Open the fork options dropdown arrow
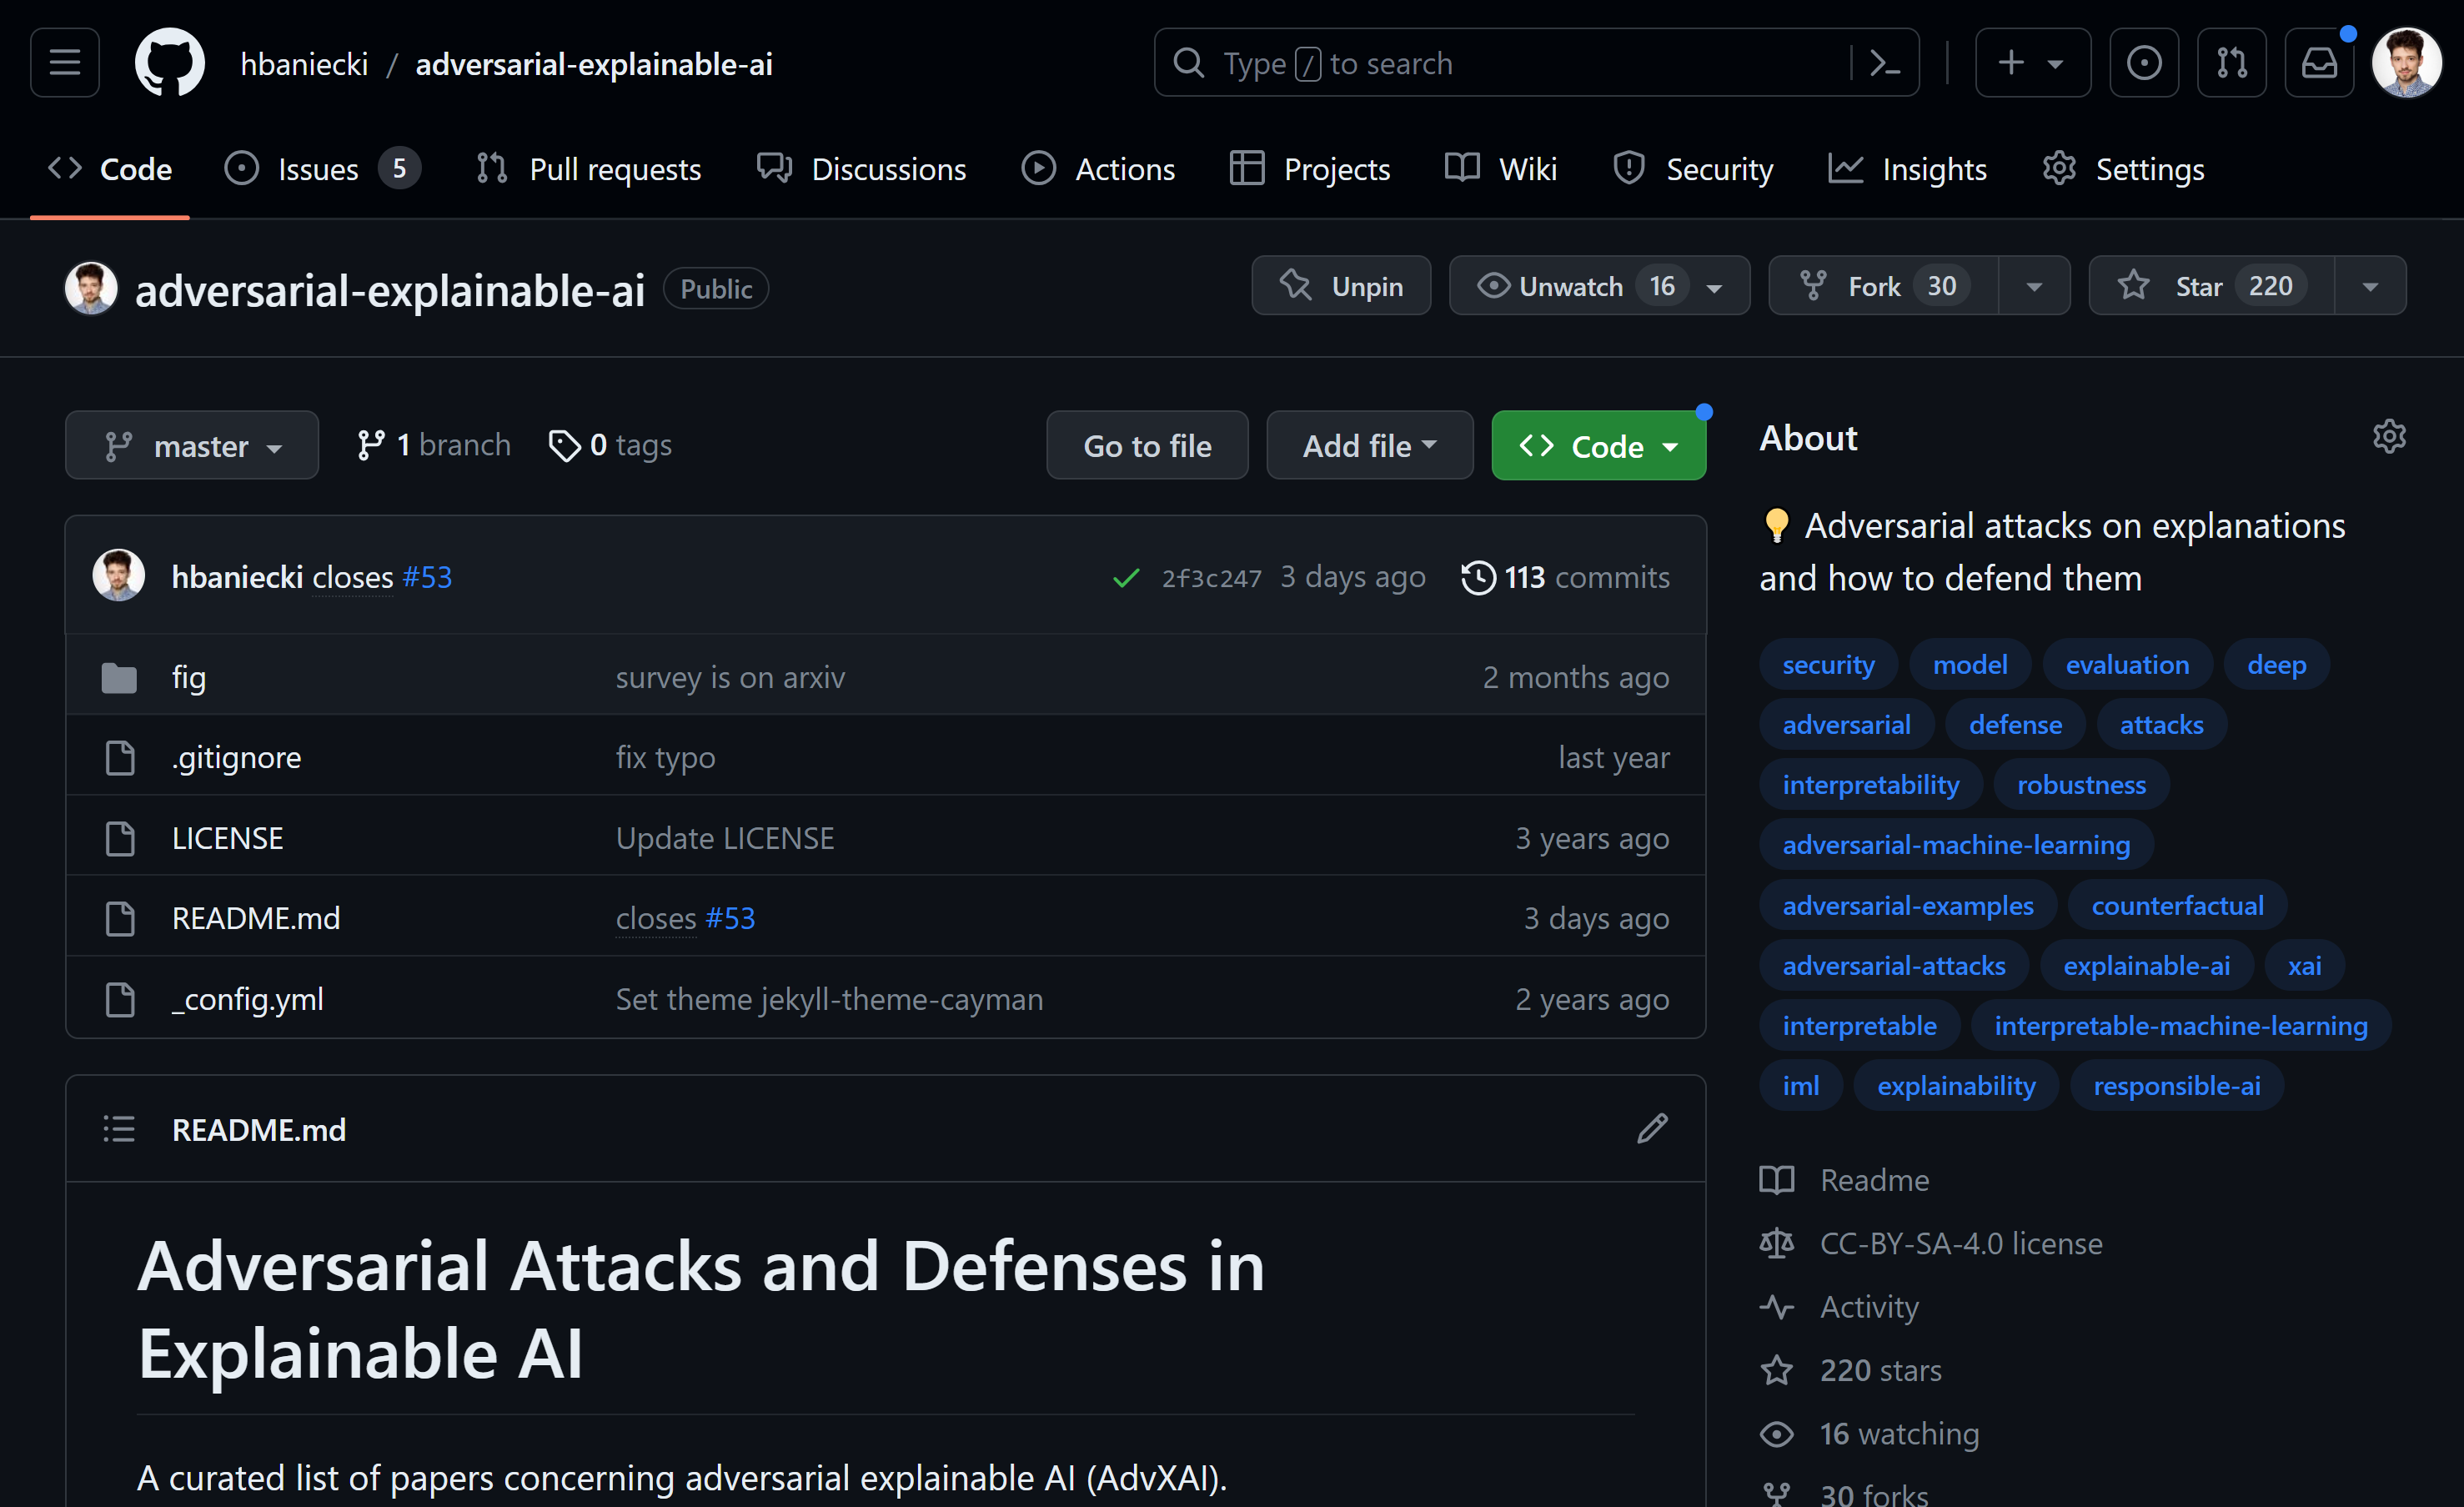The width and height of the screenshot is (2464, 1507). pyautogui.click(x=2033, y=286)
